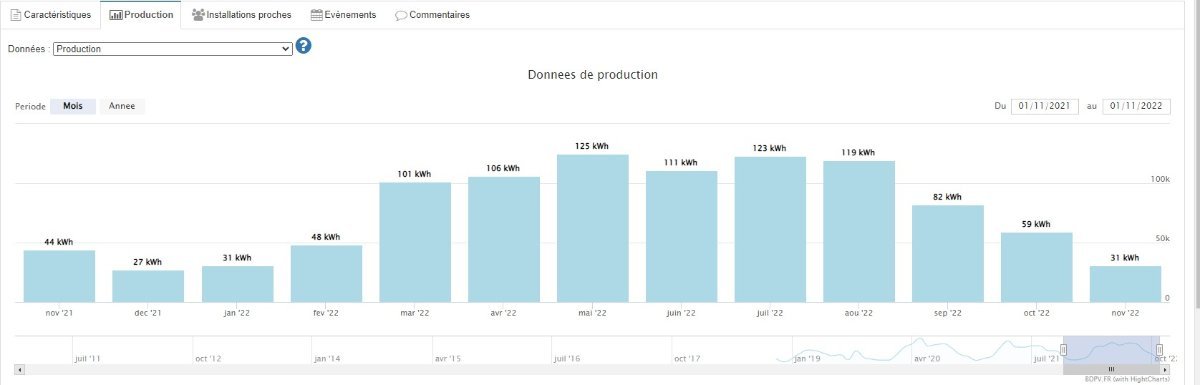Click the aou '22 bar (119 kWh)
Screen dimensions: 1200x385
pyautogui.click(x=859, y=231)
